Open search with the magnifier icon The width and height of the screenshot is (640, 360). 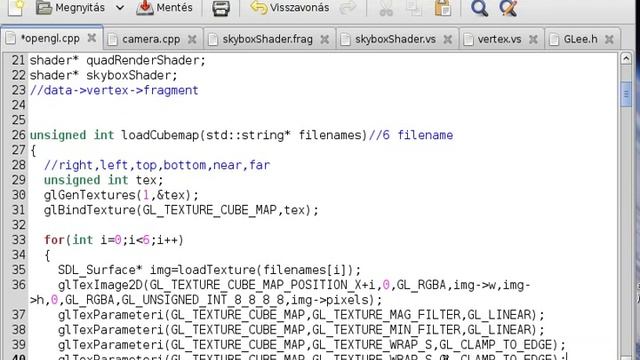coord(479,7)
